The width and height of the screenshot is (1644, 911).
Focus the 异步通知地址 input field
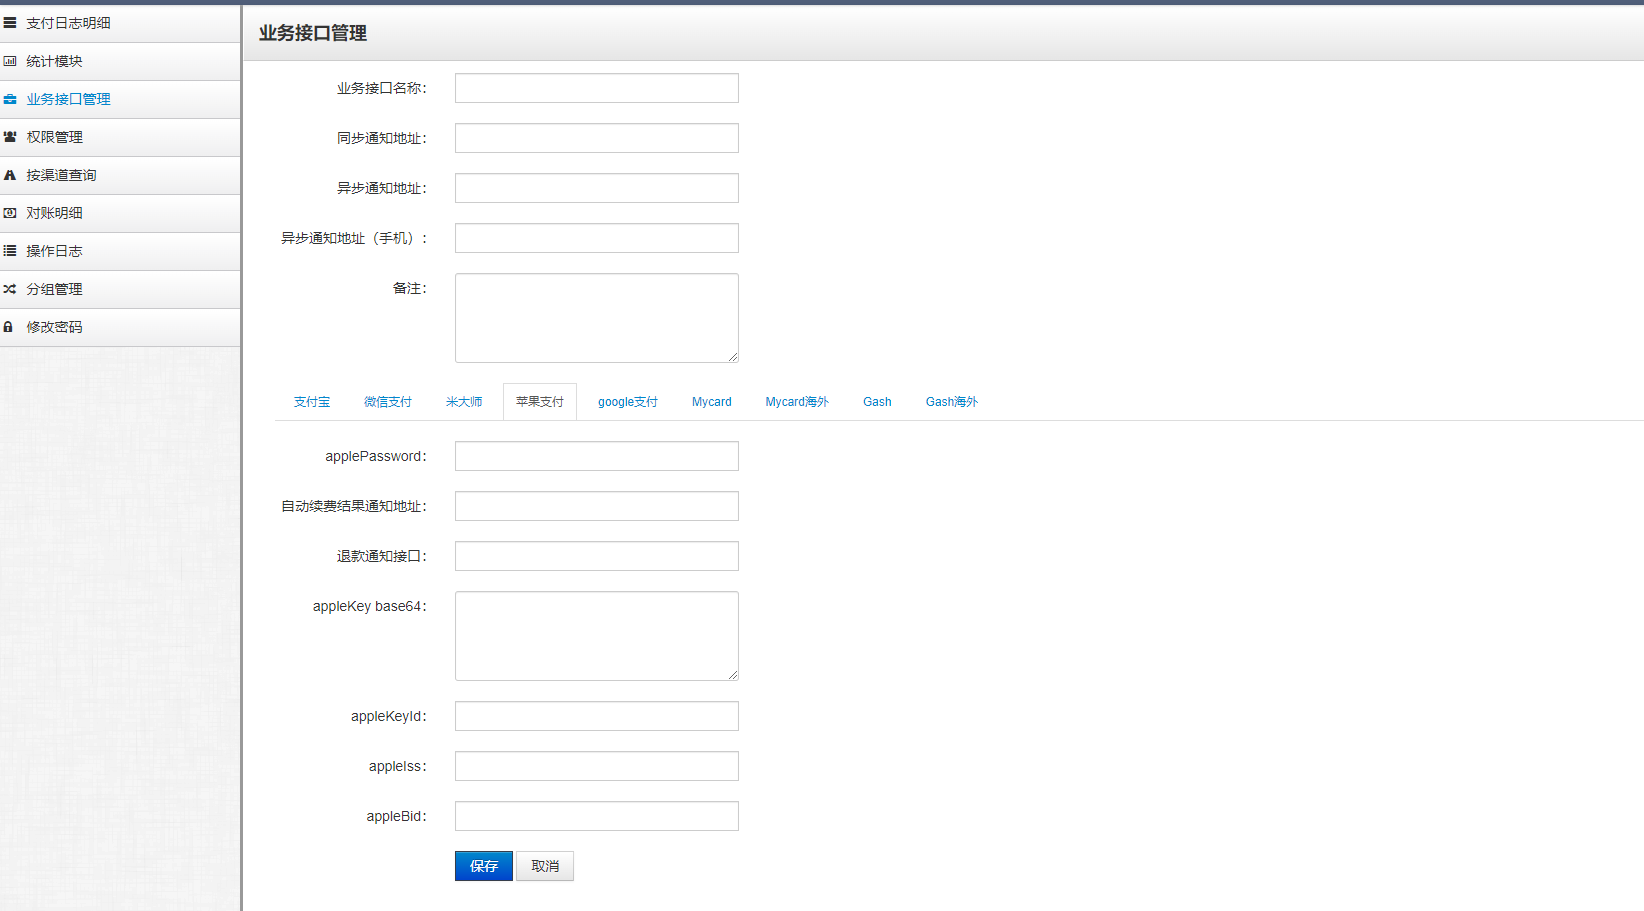pyautogui.click(x=597, y=188)
